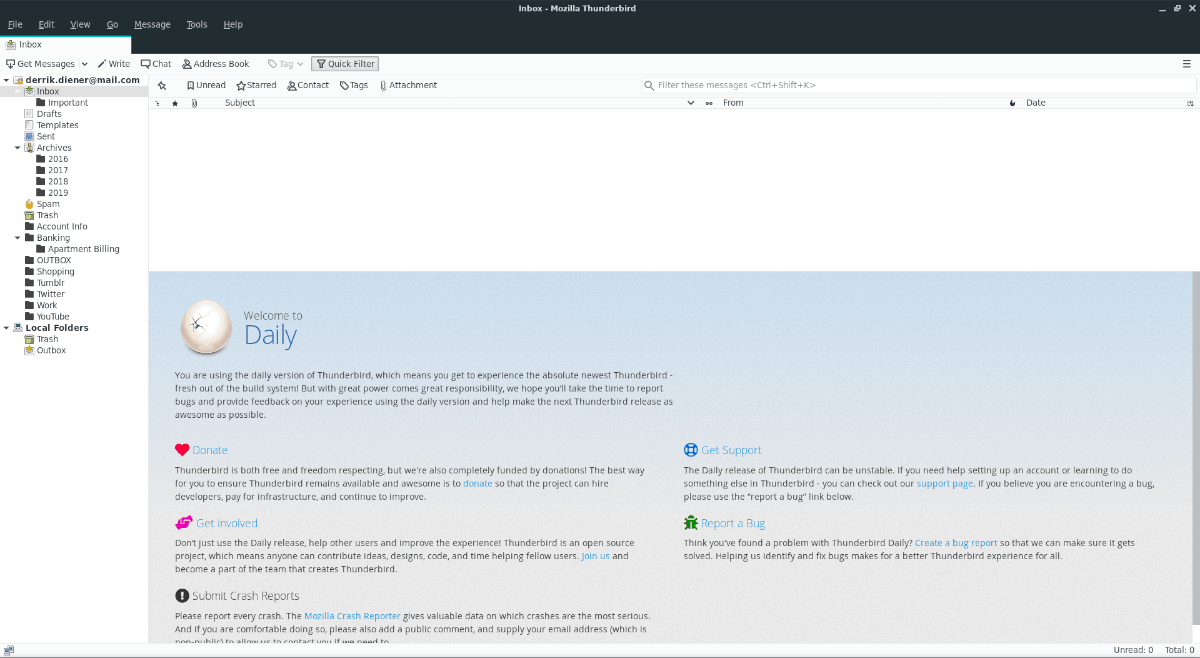
Task: Collapse the Banking folder
Action: pos(17,238)
